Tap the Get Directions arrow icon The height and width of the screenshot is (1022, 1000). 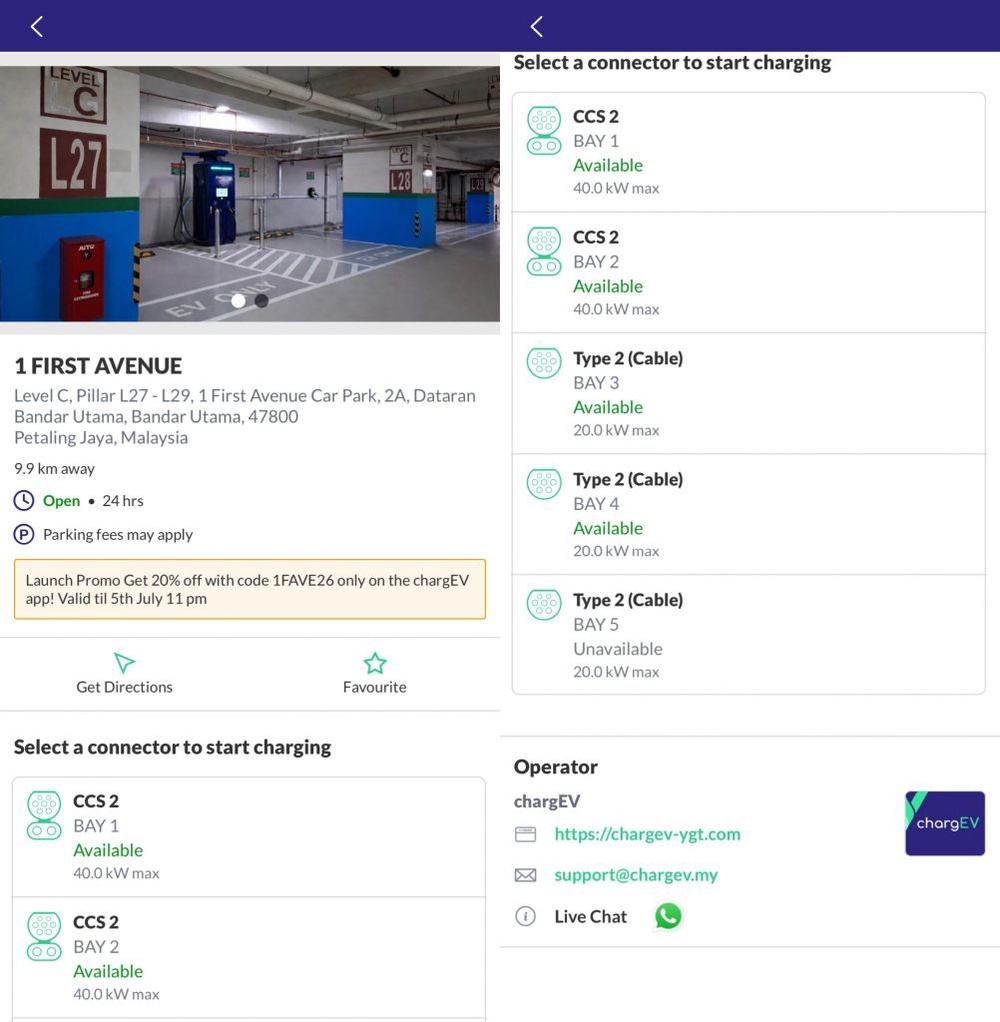coord(124,662)
